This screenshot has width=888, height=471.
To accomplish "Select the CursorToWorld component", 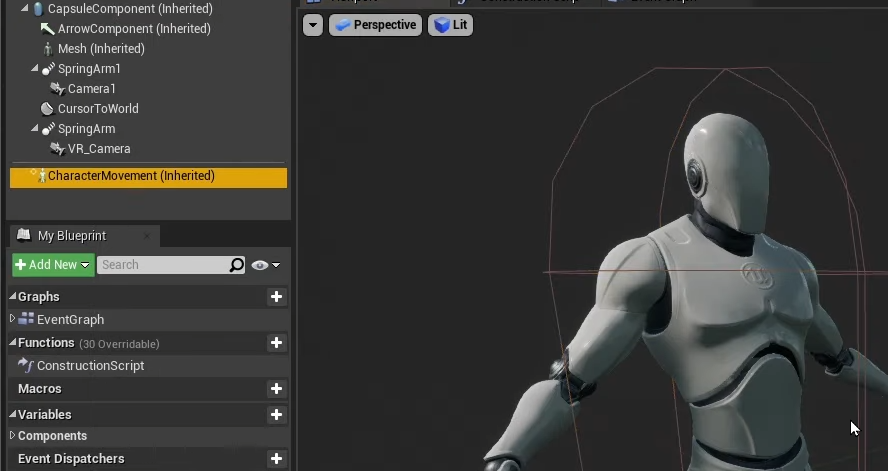I will point(98,109).
